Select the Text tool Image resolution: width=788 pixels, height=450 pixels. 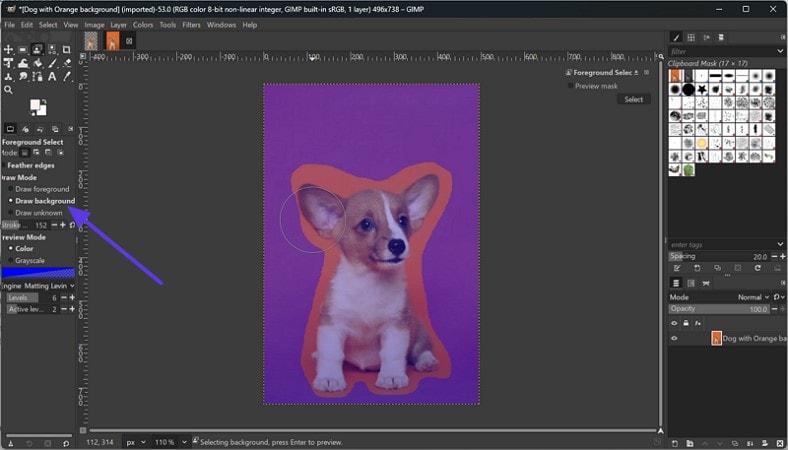click(x=52, y=76)
